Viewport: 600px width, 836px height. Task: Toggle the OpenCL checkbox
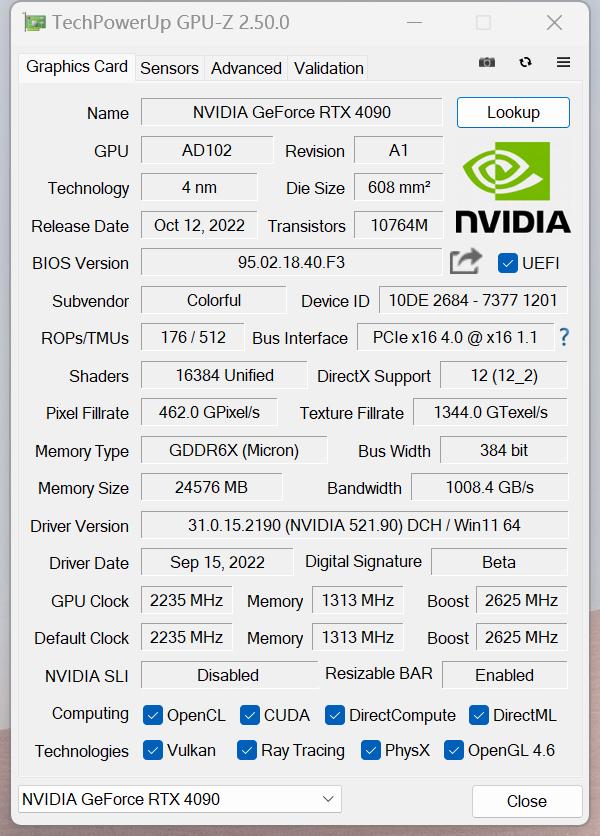(x=153, y=715)
